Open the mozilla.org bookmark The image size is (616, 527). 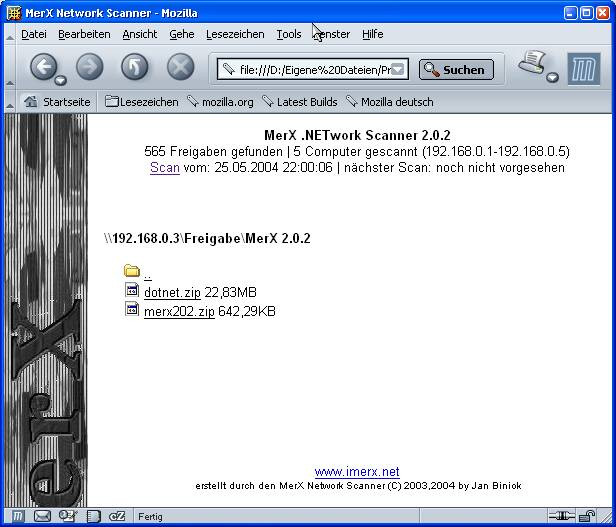click(220, 102)
